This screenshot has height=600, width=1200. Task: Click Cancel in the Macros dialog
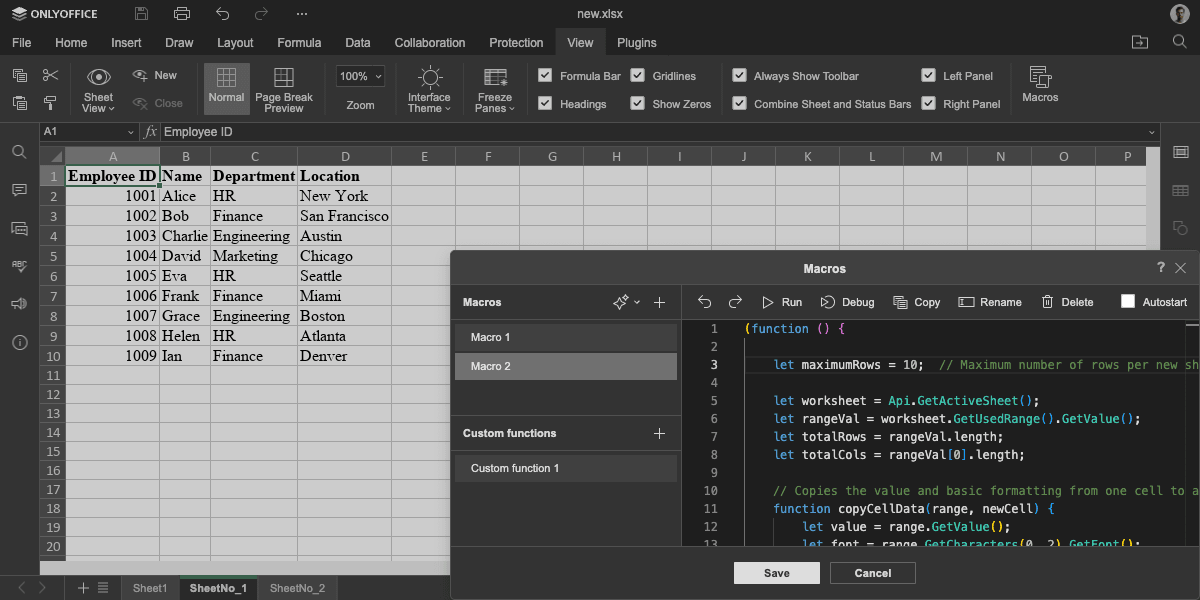point(873,573)
